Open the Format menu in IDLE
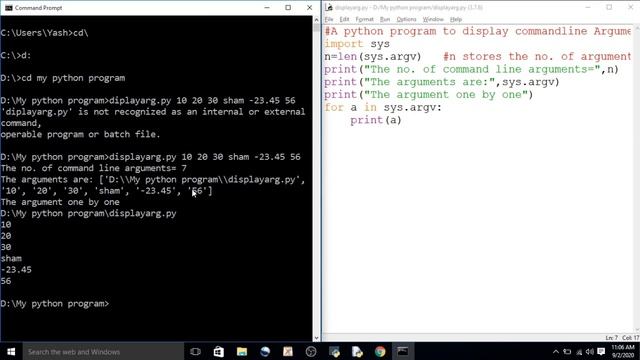 tap(364, 19)
